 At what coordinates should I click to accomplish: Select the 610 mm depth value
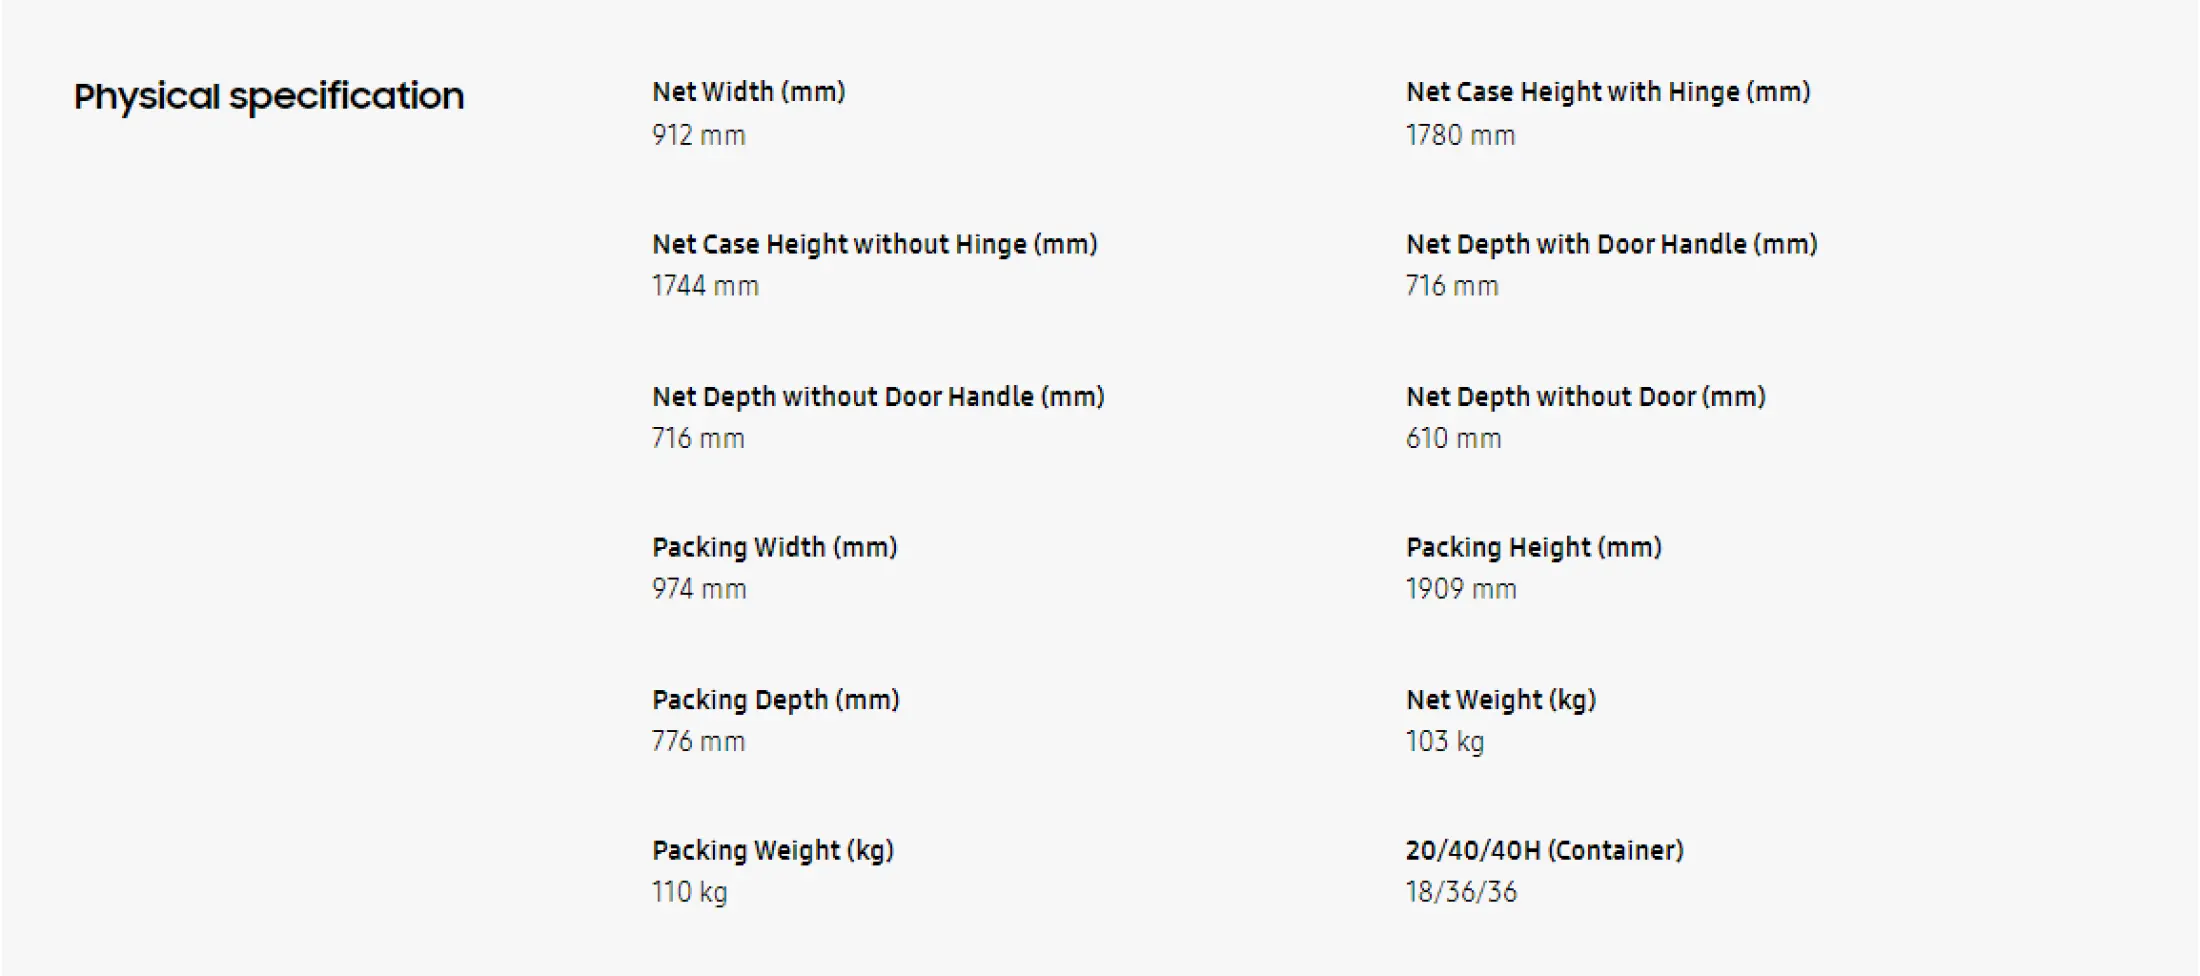point(1452,438)
